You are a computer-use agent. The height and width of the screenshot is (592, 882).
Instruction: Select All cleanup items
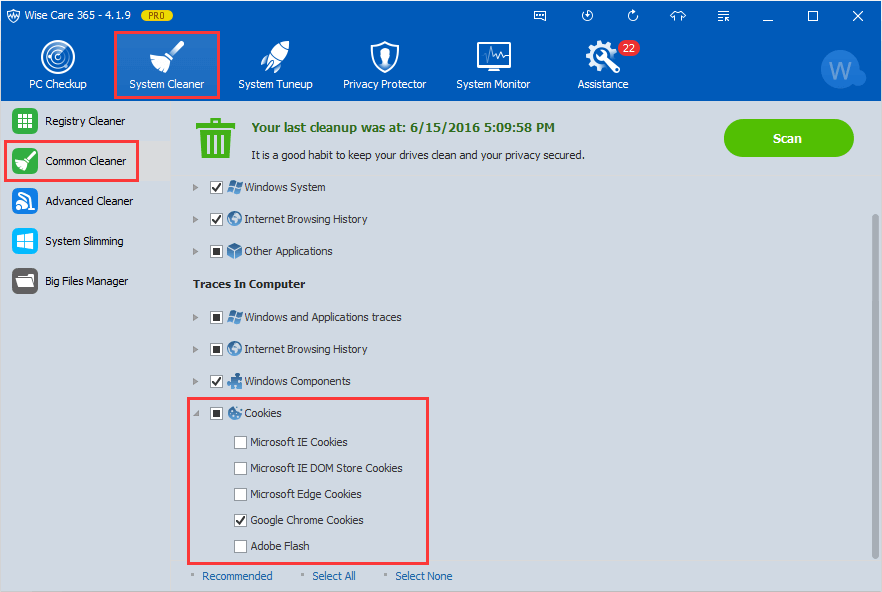pos(334,576)
